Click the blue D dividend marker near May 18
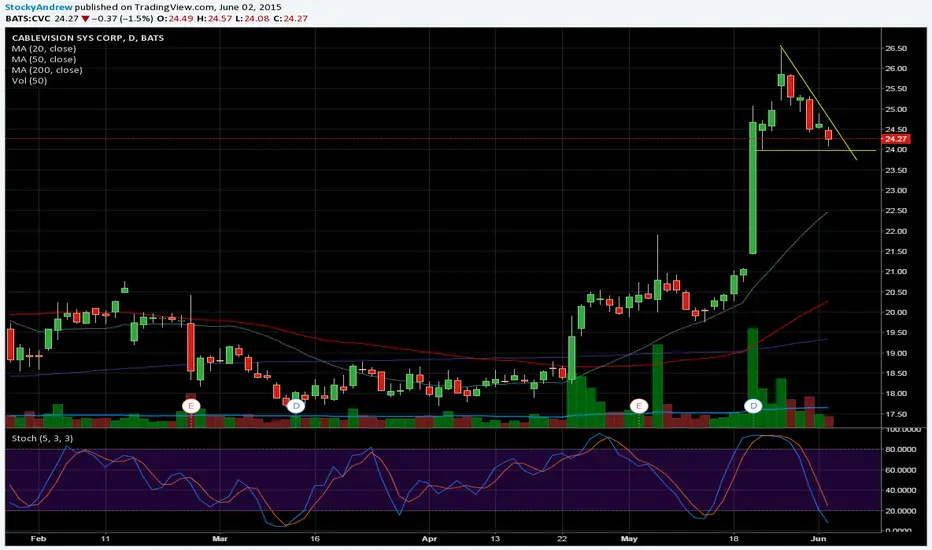 753,406
